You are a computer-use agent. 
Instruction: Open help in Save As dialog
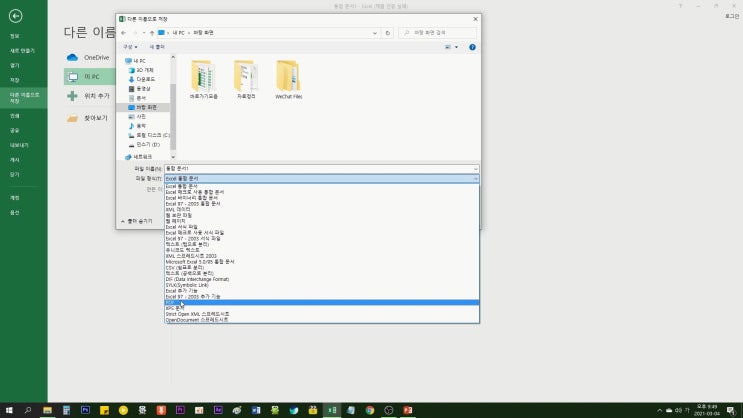472,47
